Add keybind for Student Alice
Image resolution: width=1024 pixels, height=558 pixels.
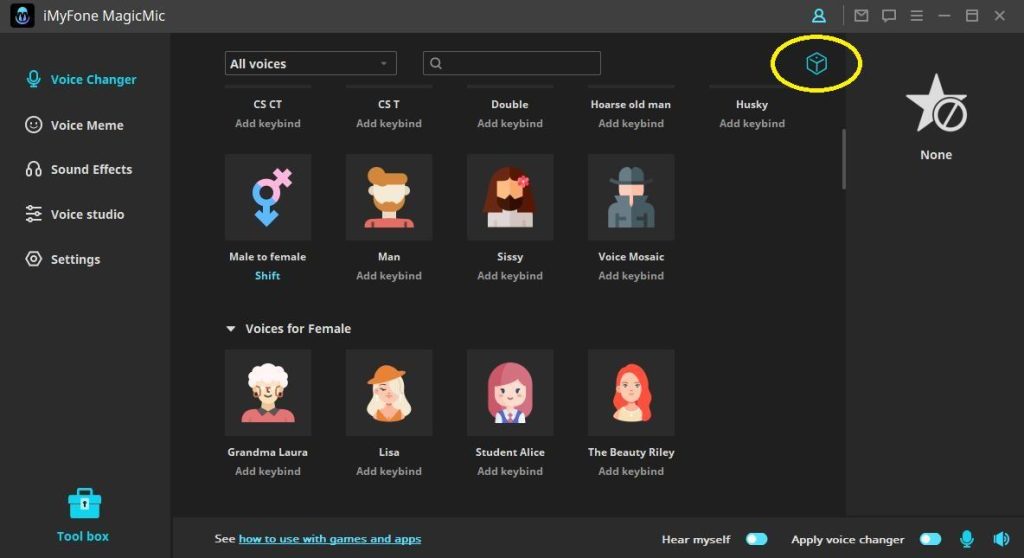coord(510,471)
